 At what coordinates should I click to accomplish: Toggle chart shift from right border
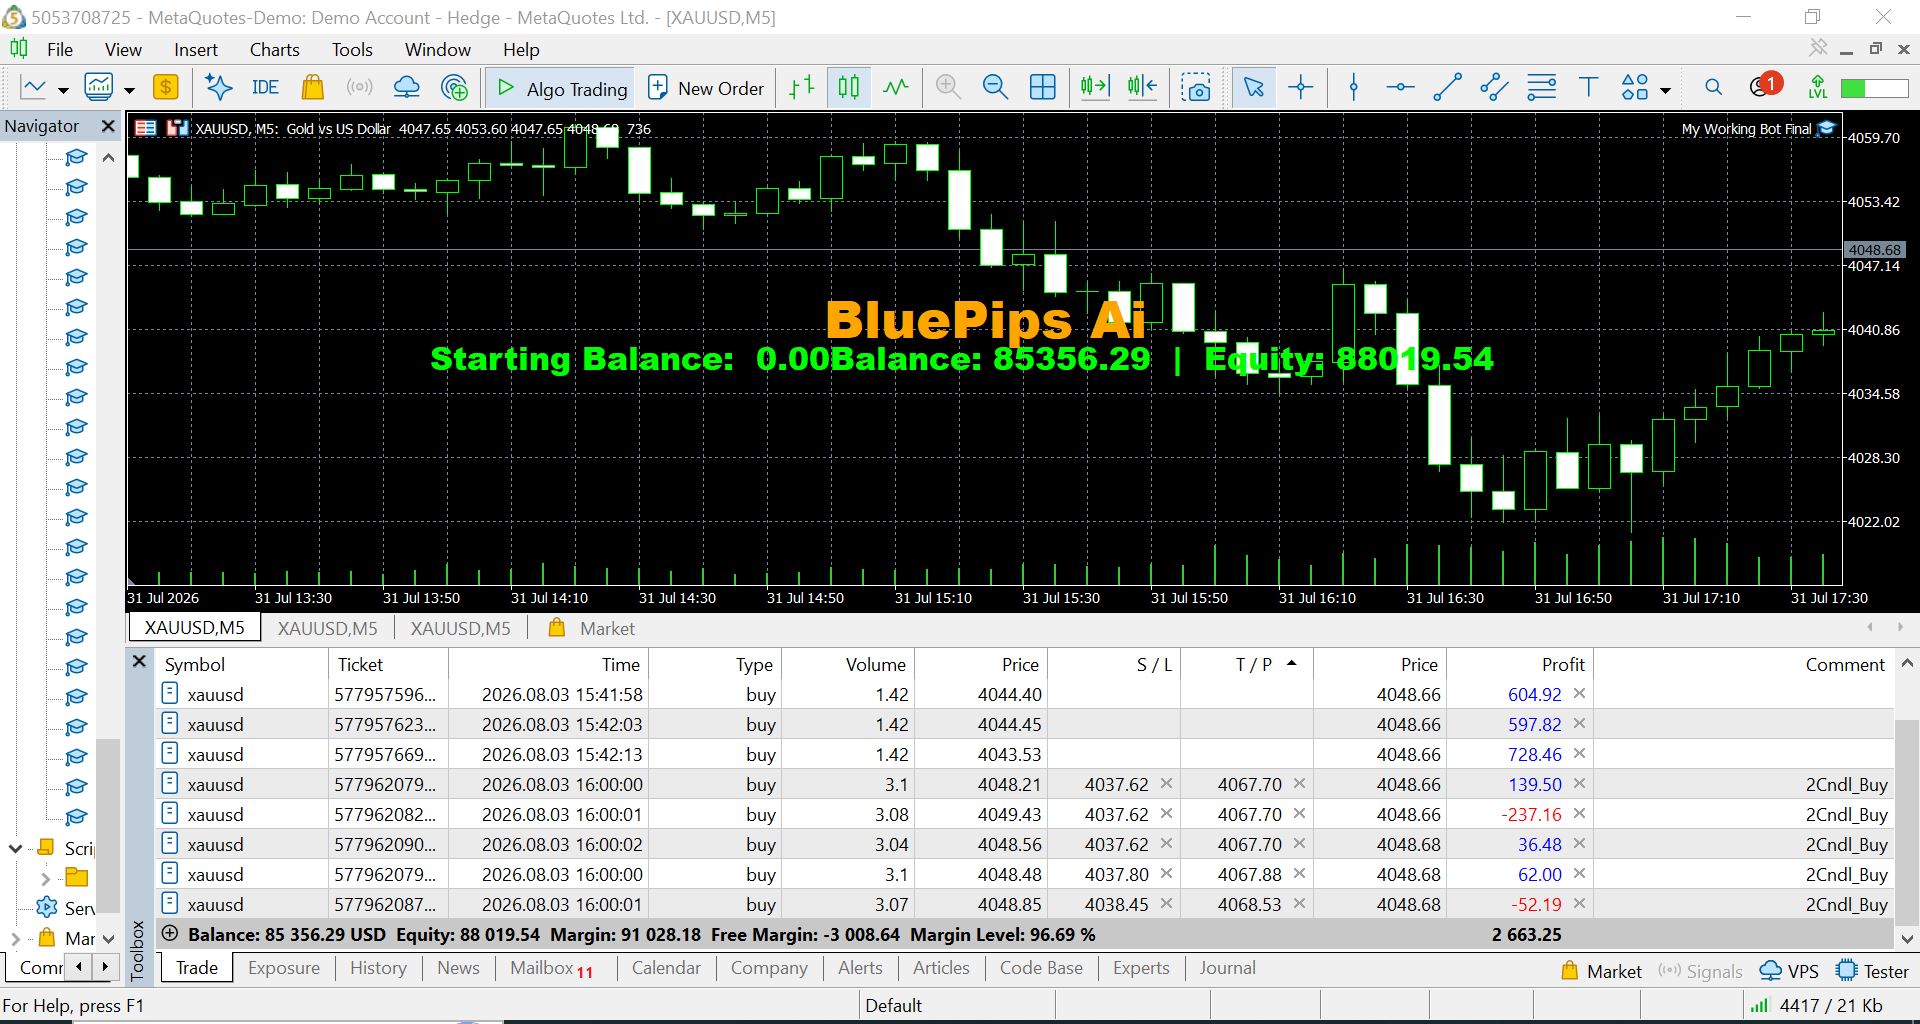coord(1142,88)
